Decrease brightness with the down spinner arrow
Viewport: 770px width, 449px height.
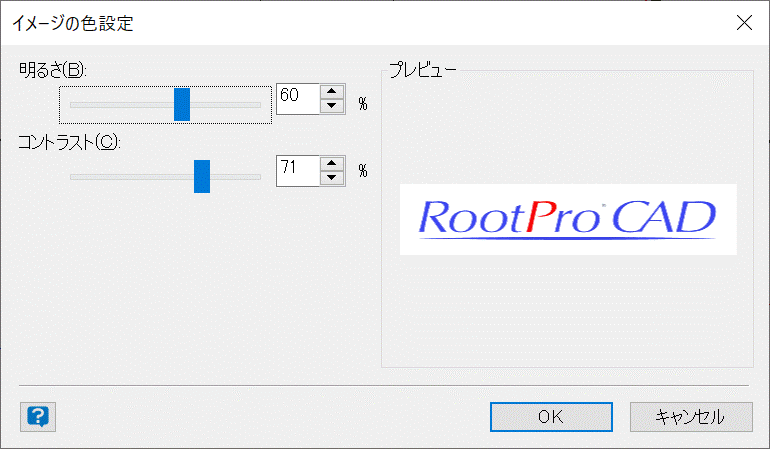click(x=332, y=106)
